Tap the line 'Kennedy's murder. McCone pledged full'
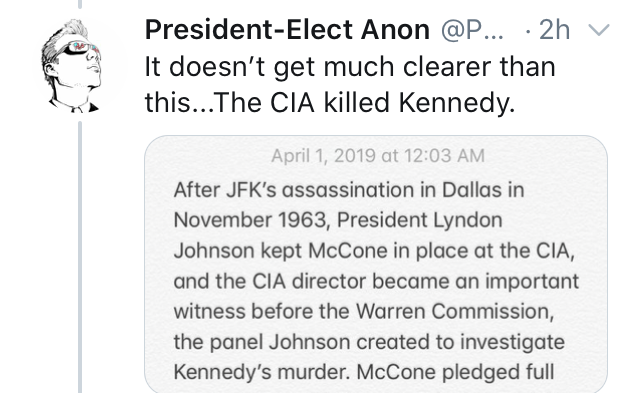 coord(364,372)
